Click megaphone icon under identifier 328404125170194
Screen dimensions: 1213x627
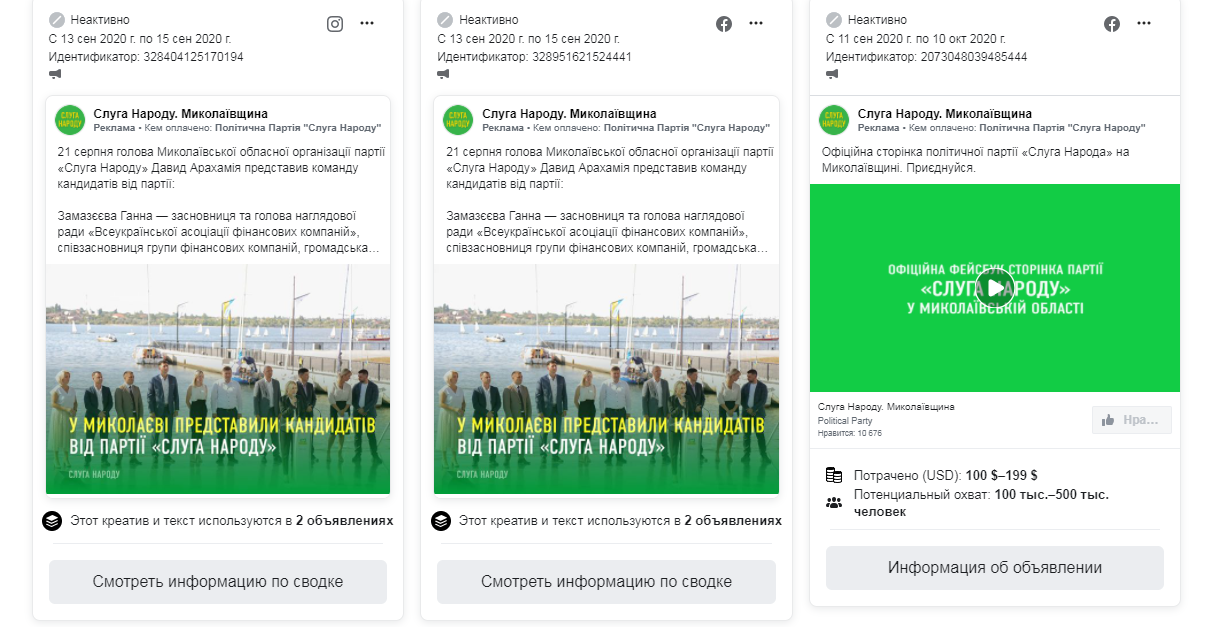tap(55, 75)
